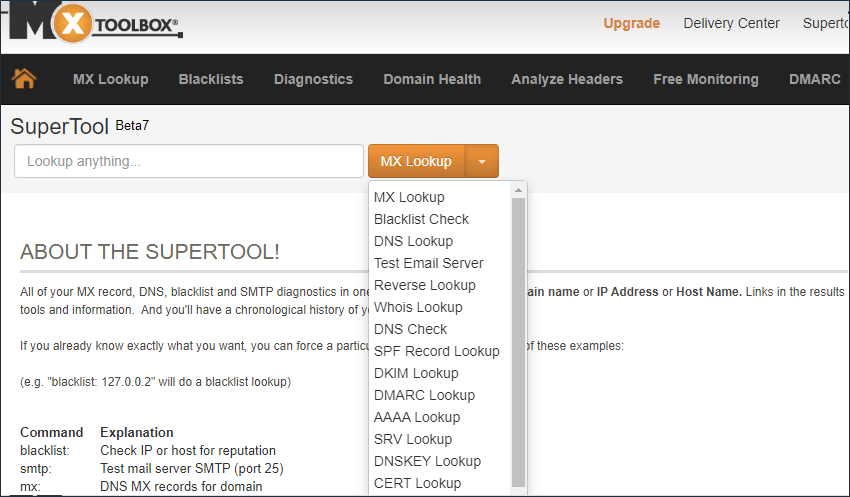Image resolution: width=850 pixels, height=497 pixels.
Task: Click the orange MX Lookup button
Action: (x=416, y=161)
